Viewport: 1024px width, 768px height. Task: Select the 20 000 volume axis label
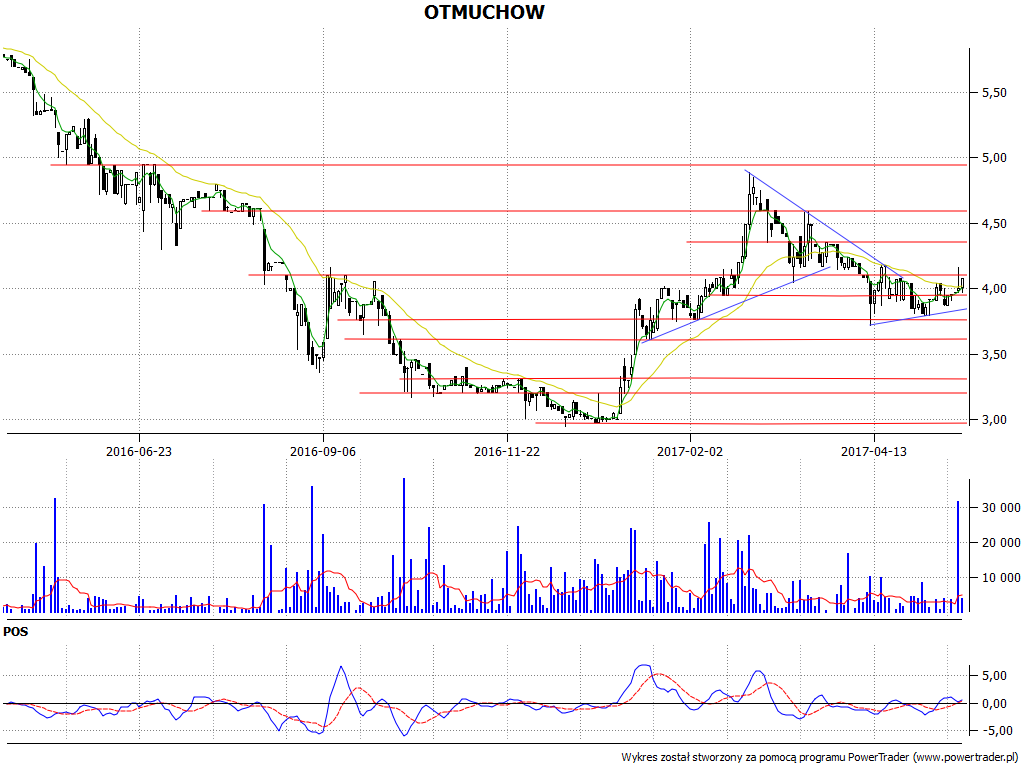click(1000, 543)
